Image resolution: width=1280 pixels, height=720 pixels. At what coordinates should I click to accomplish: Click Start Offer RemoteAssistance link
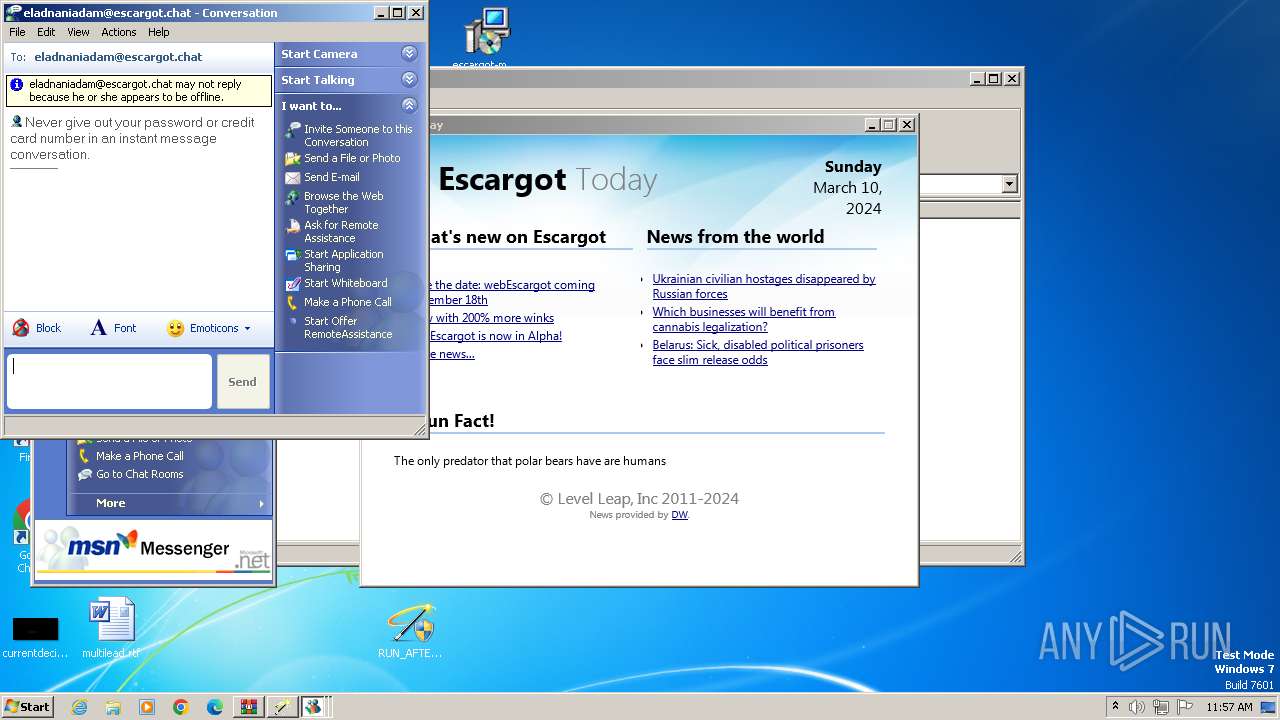click(348, 328)
